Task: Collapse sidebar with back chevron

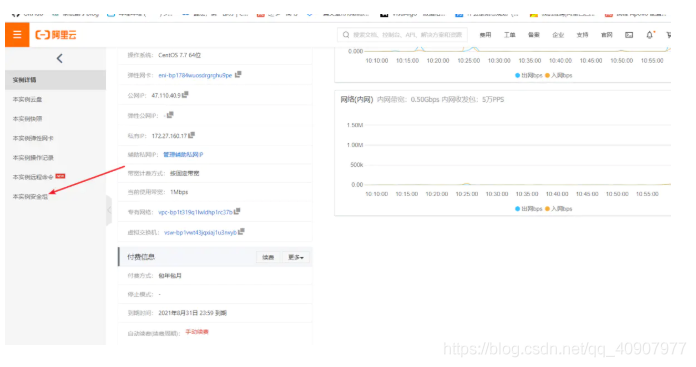Action: pos(59,59)
